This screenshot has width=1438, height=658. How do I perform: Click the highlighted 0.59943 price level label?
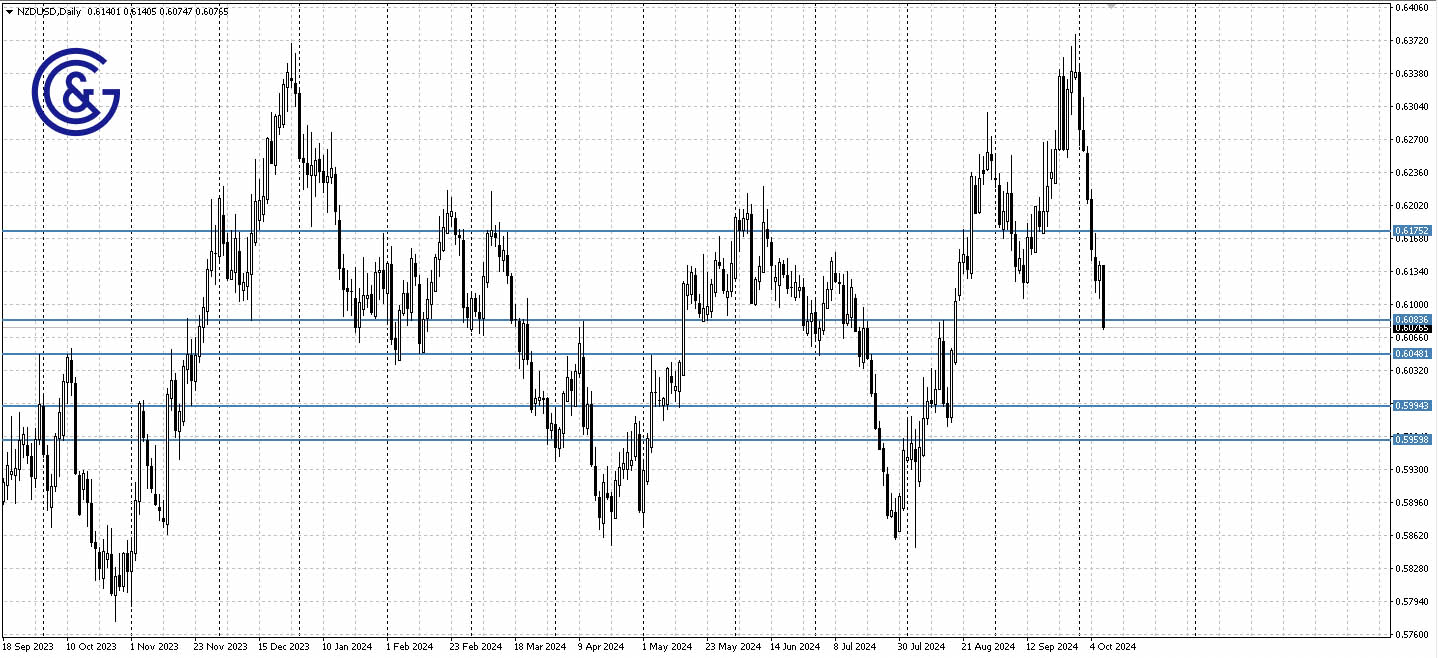tap(1413, 404)
